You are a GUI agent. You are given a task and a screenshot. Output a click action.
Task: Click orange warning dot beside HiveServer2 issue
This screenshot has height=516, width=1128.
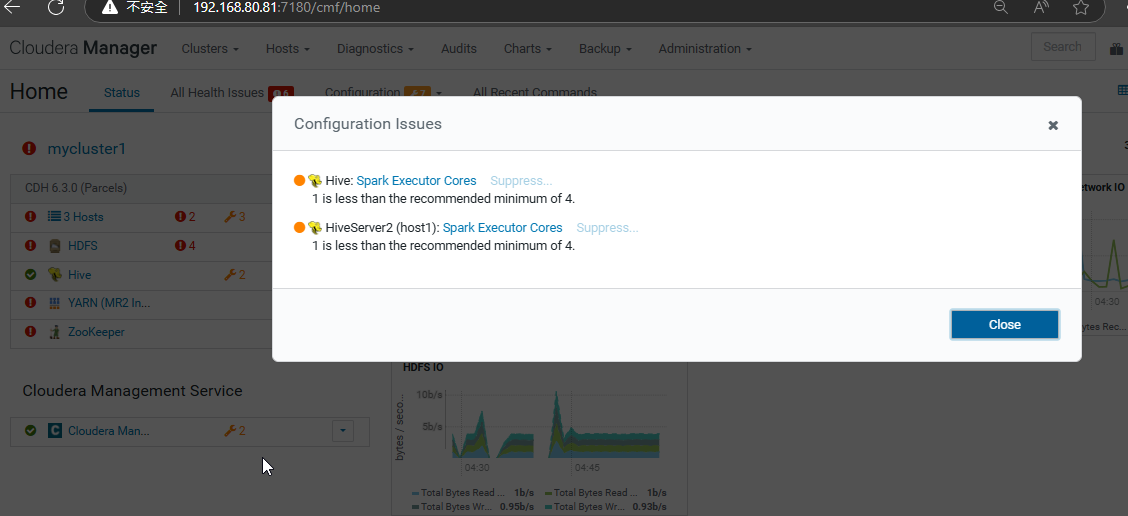(299, 227)
